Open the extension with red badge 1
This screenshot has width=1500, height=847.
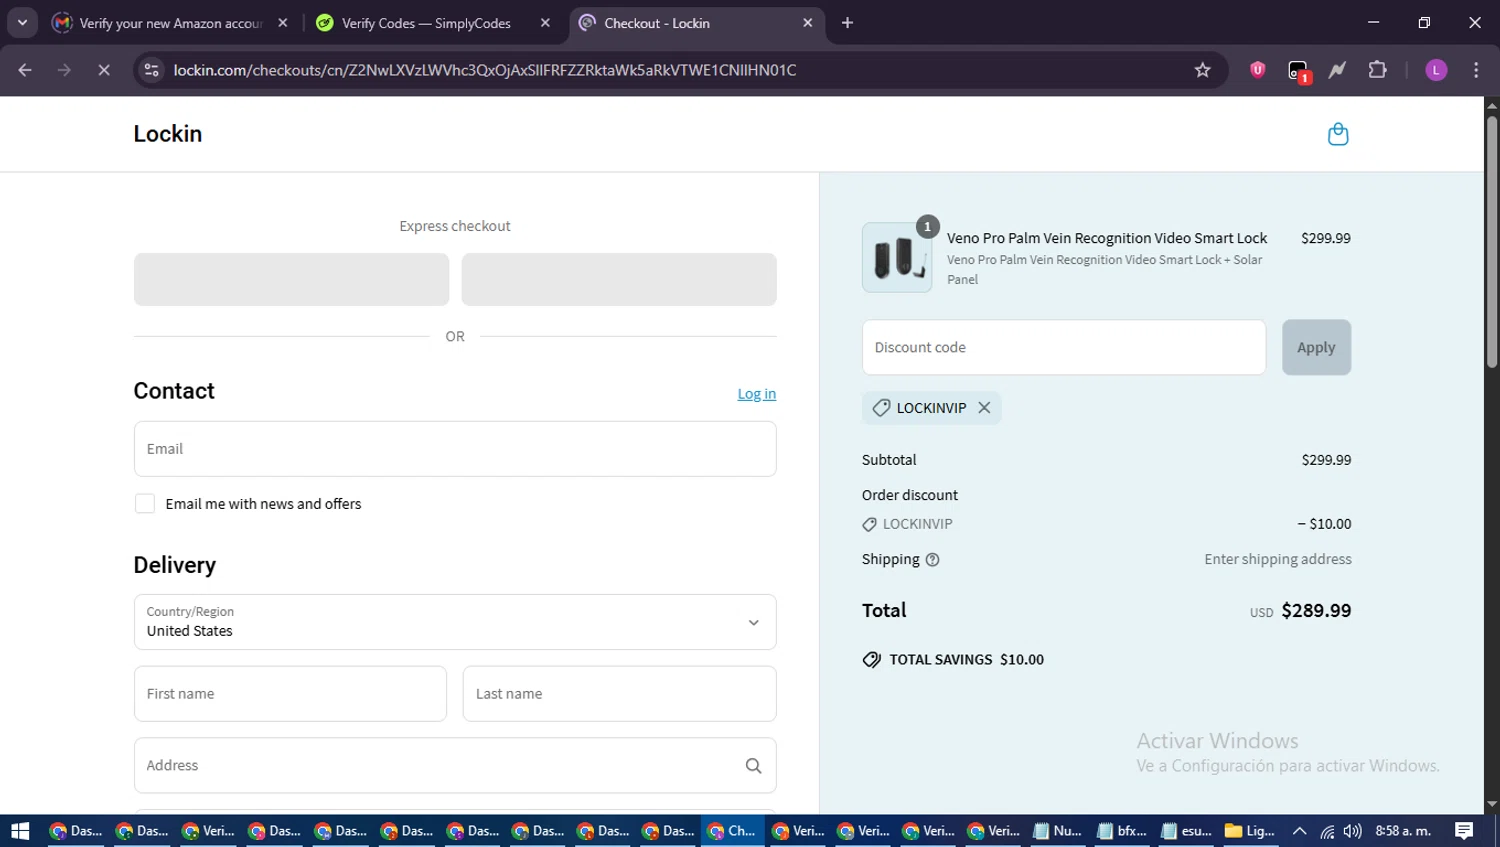(x=1298, y=70)
